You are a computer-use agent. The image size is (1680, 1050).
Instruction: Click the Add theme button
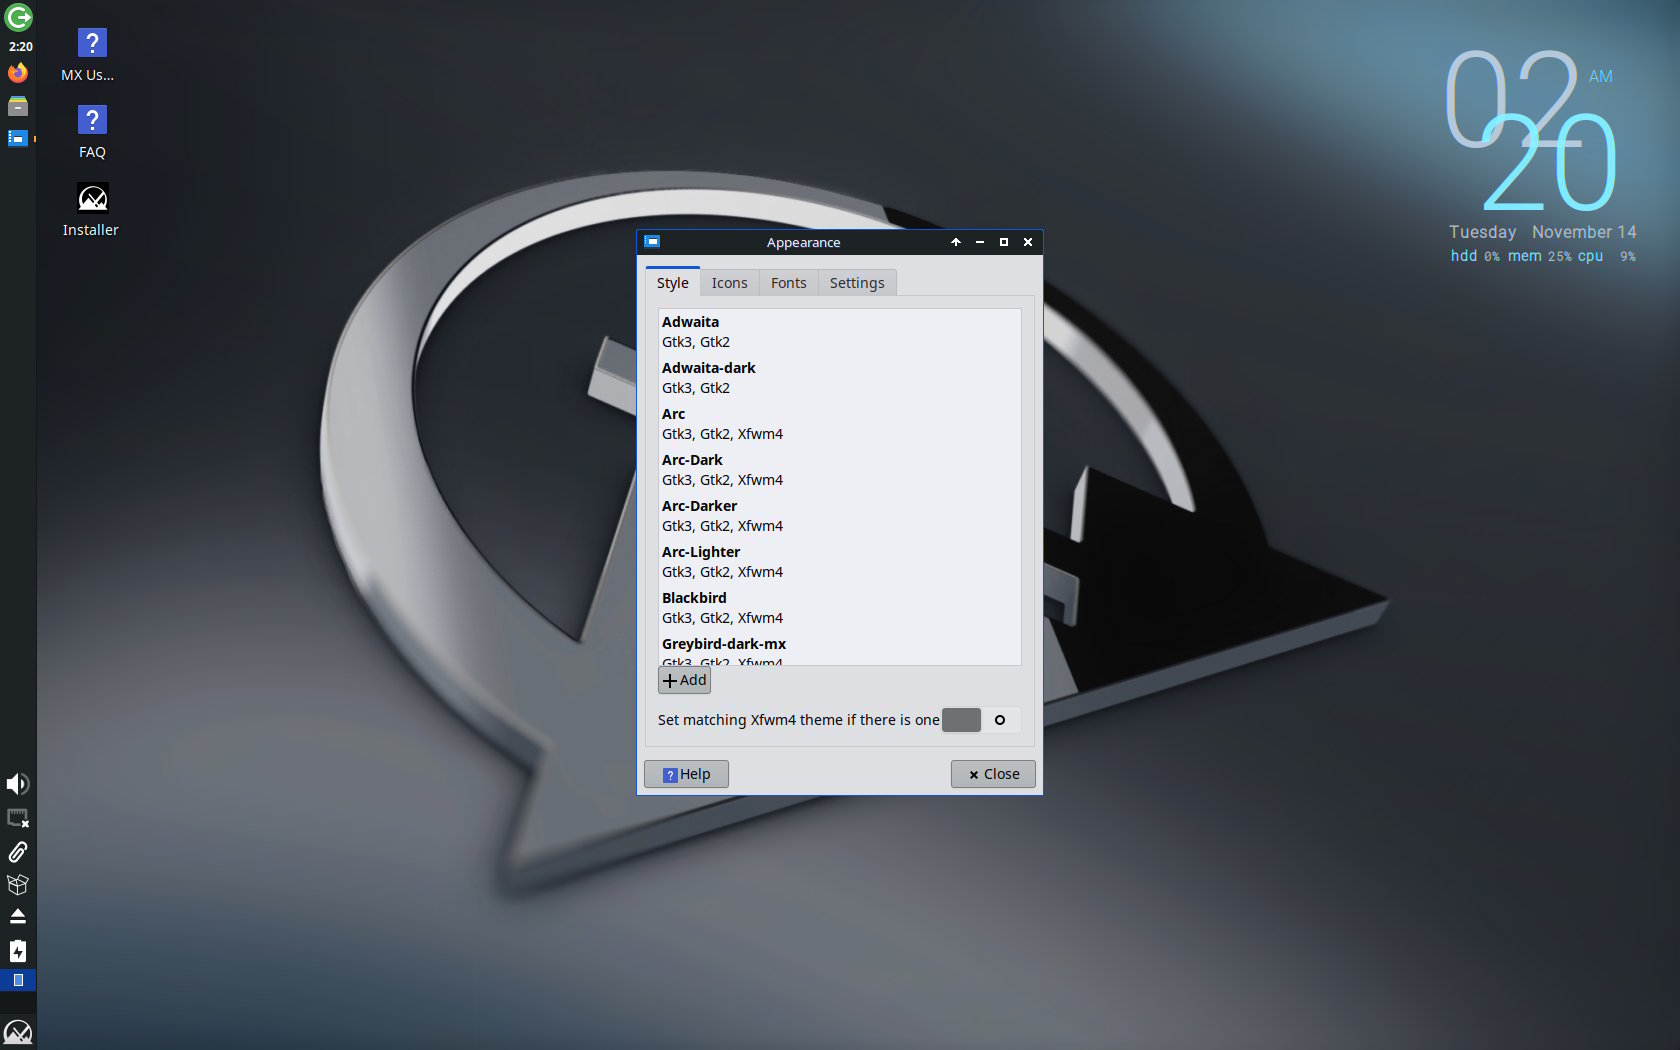click(684, 680)
